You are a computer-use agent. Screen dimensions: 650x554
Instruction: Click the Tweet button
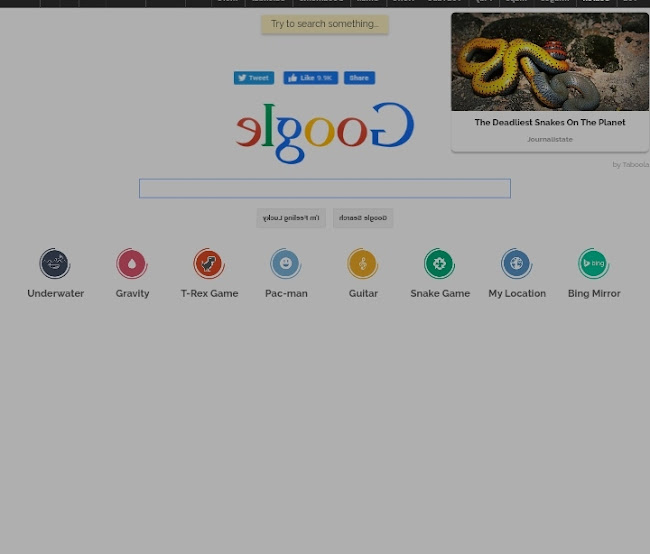(x=254, y=78)
